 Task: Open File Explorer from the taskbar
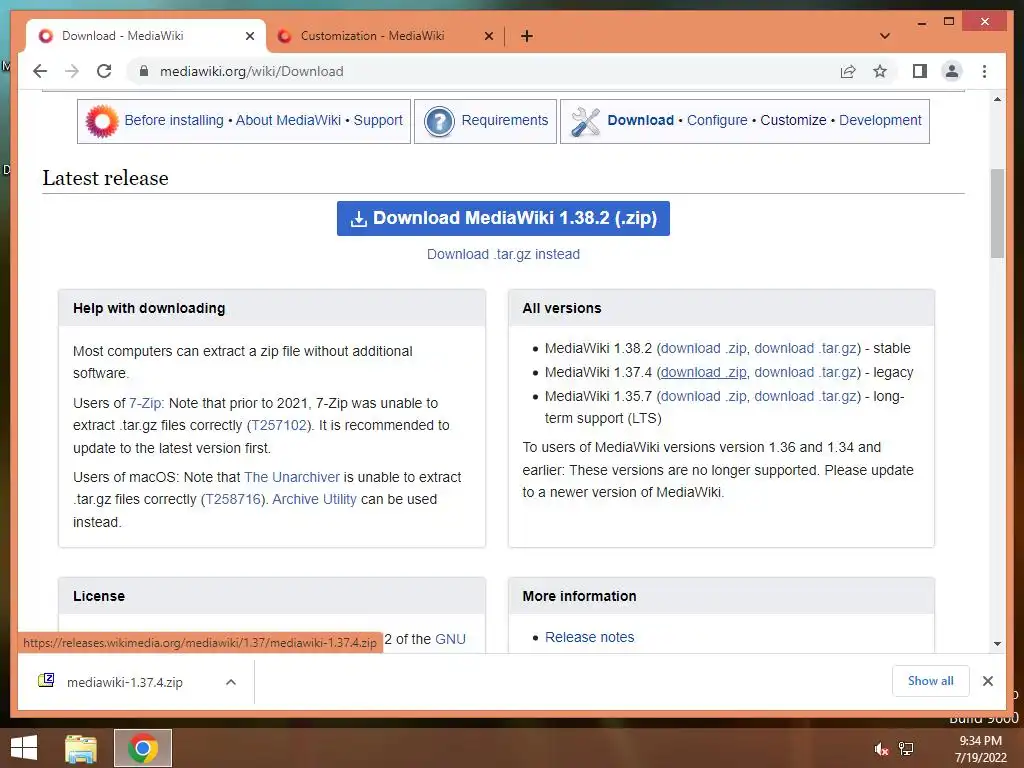(81, 748)
